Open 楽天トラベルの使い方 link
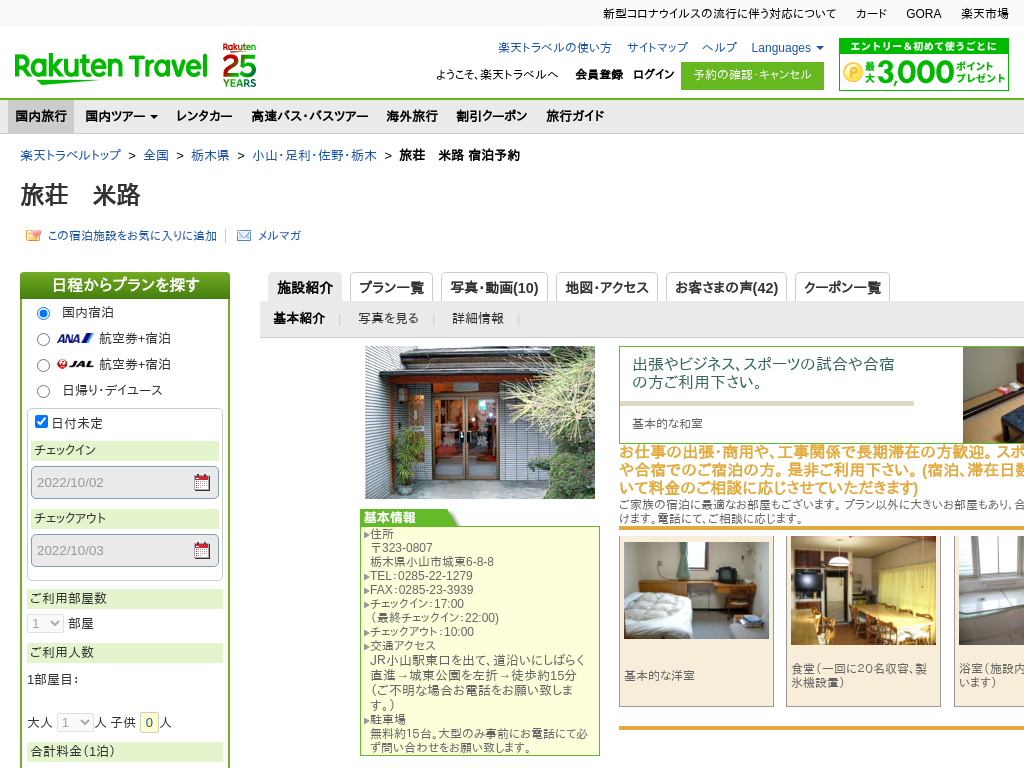The height and width of the screenshot is (768, 1024). click(554, 48)
